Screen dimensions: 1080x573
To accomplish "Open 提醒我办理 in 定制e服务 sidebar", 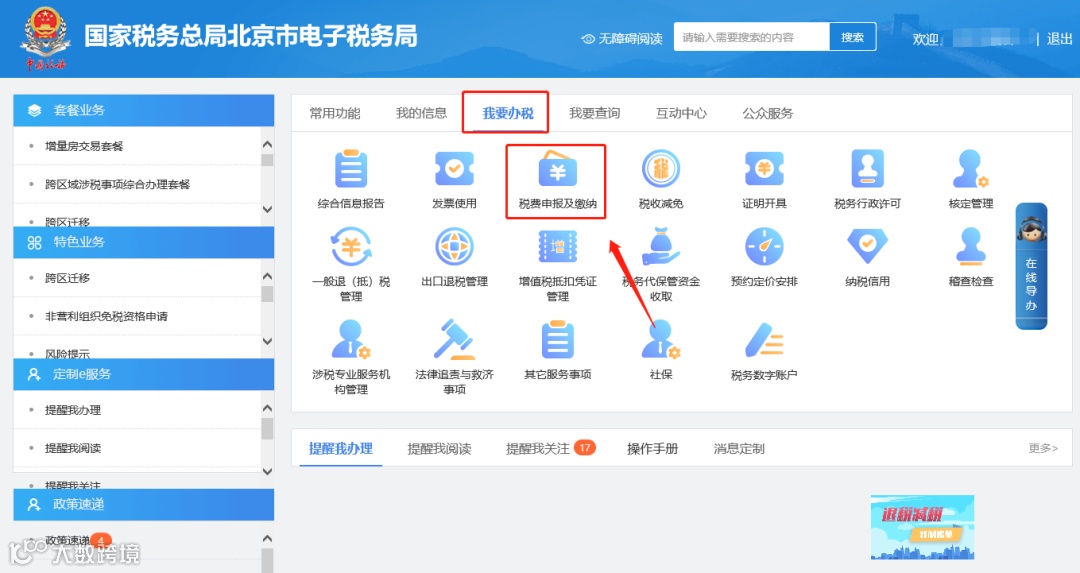I will tap(73, 410).
